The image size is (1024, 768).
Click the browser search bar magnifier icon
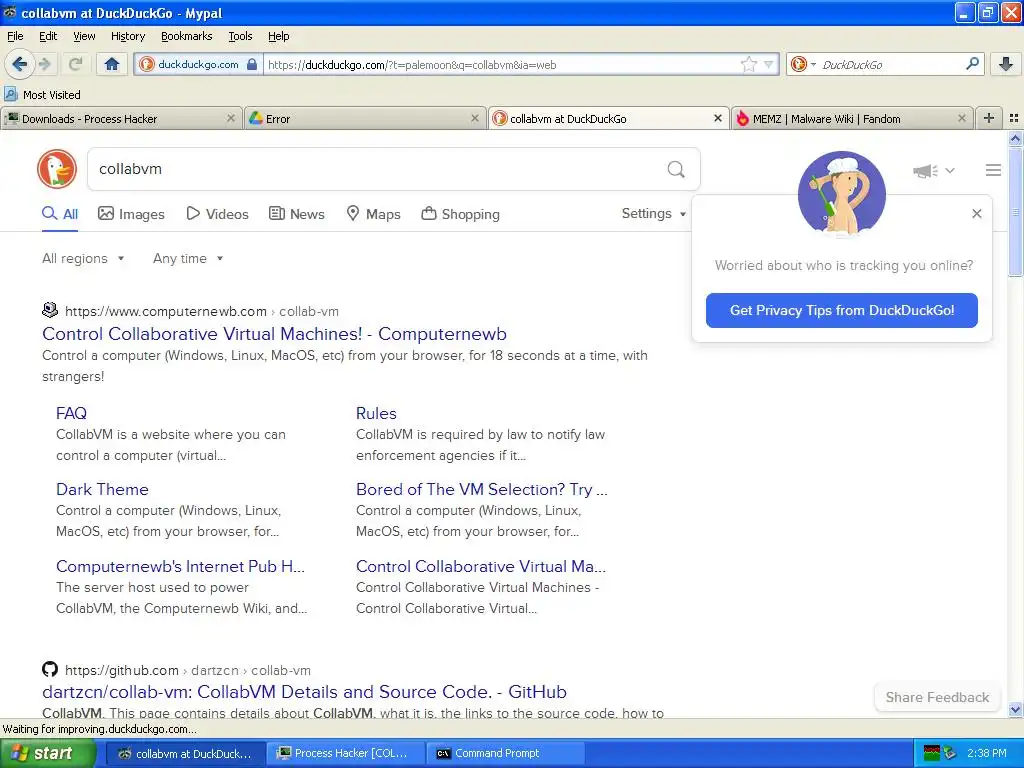coord(972,64)
